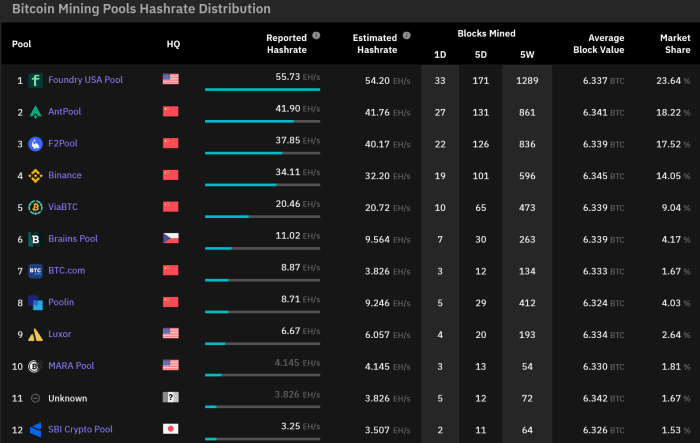Click the Binance logo icon
This screenshot has width=700, height=443.
[35, 175]
